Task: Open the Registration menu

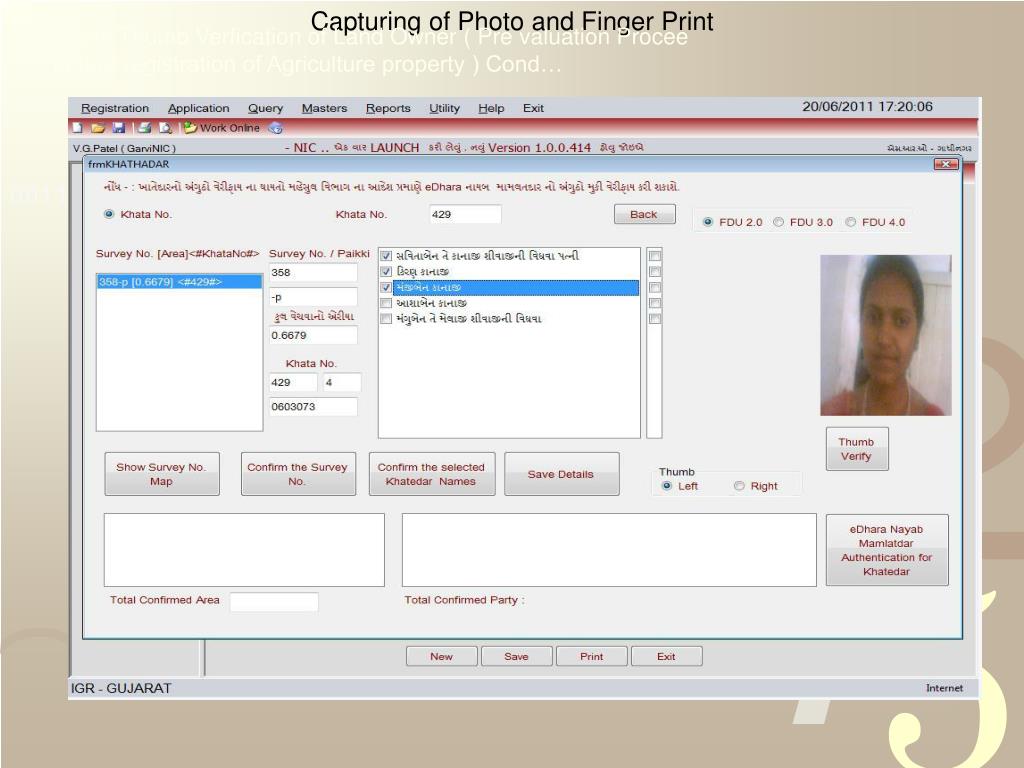Action: (115, 108)
